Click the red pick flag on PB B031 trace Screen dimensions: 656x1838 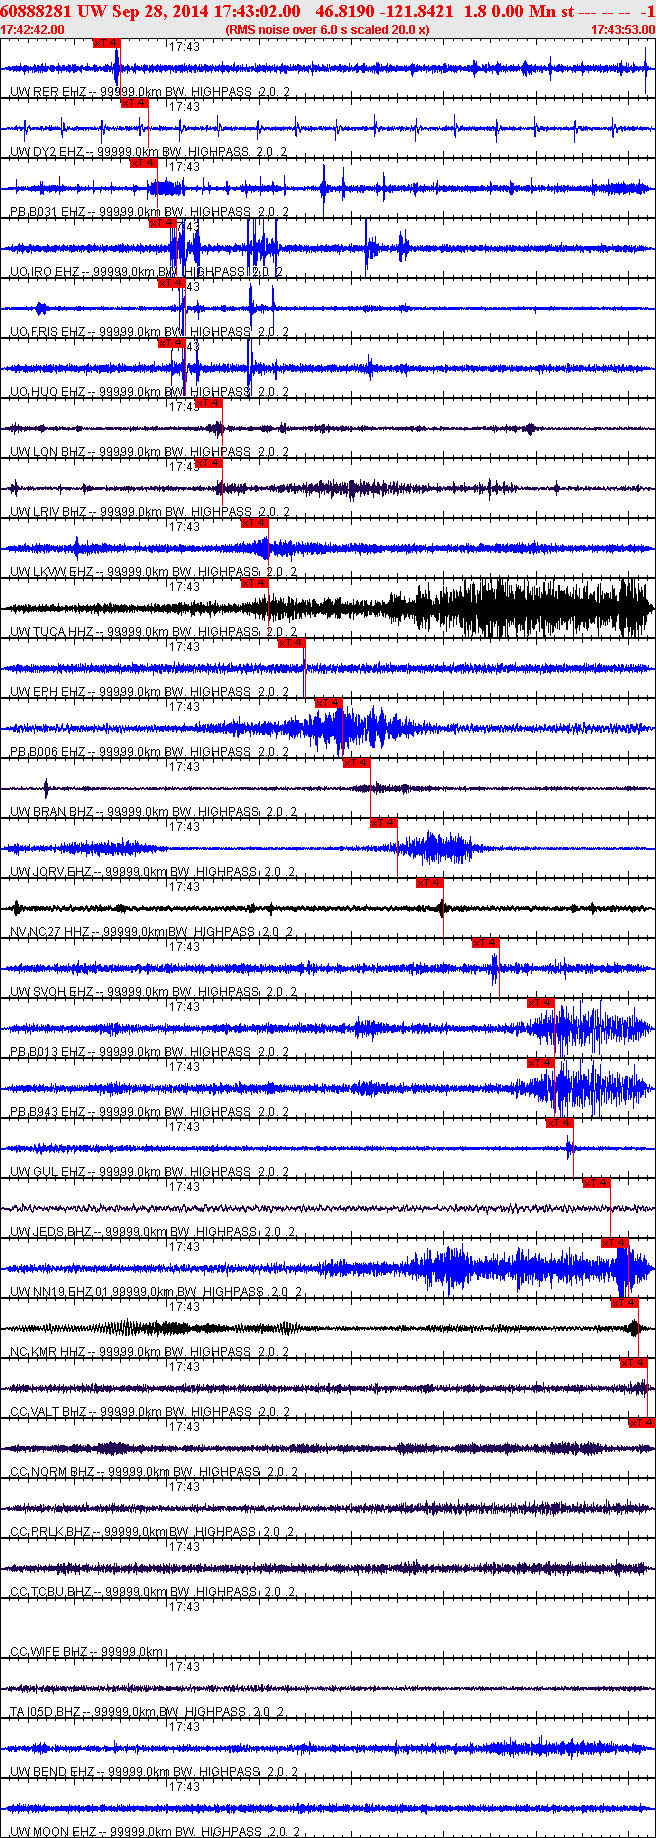[x=144, y=163]
